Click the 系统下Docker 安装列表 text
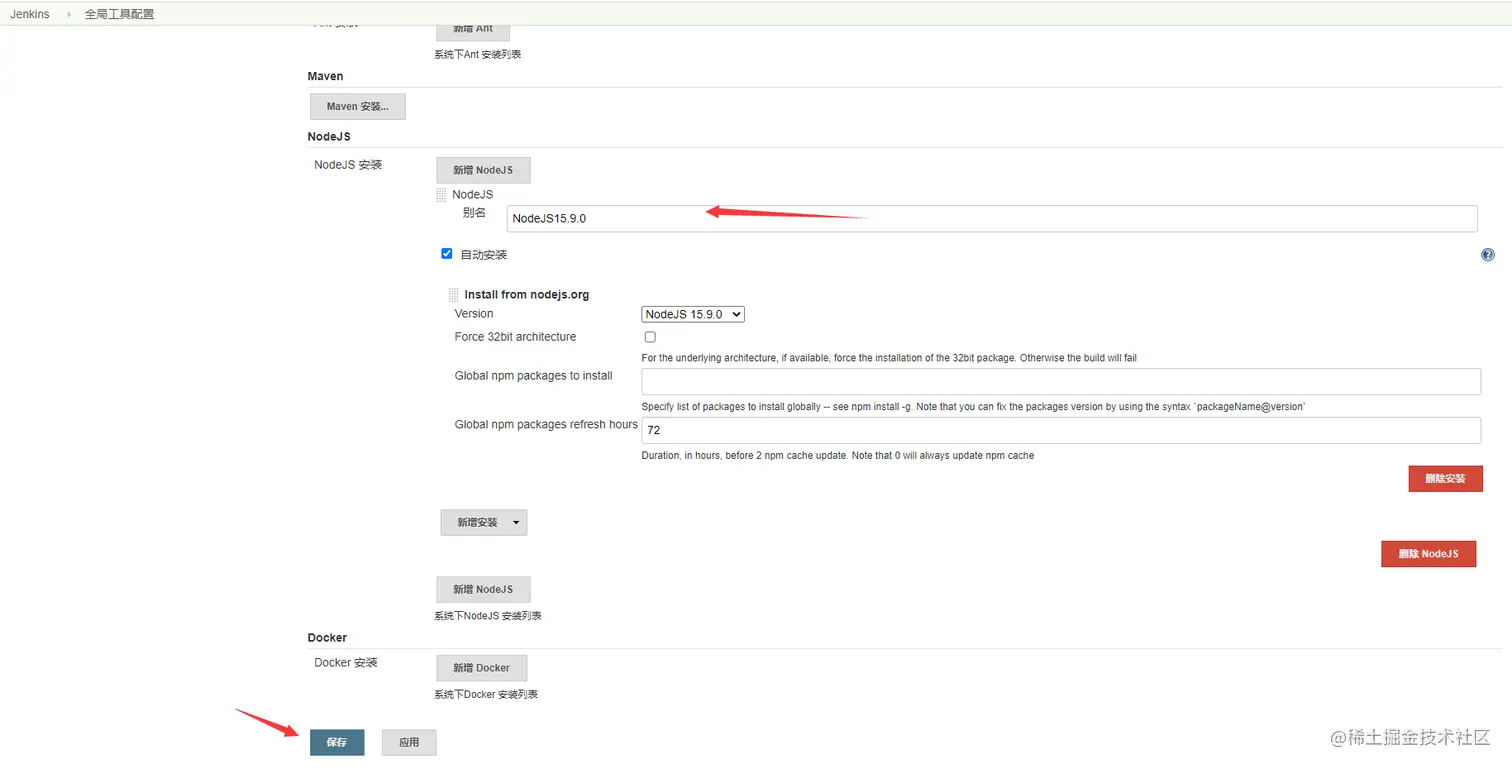The width and height of the screenshot is (1512, 769). point(486,694)
